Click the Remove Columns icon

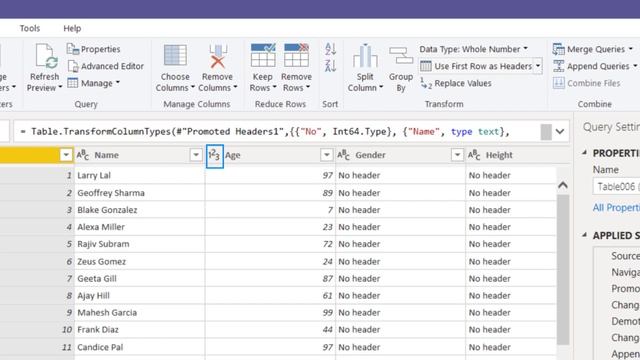coord(218,56)
